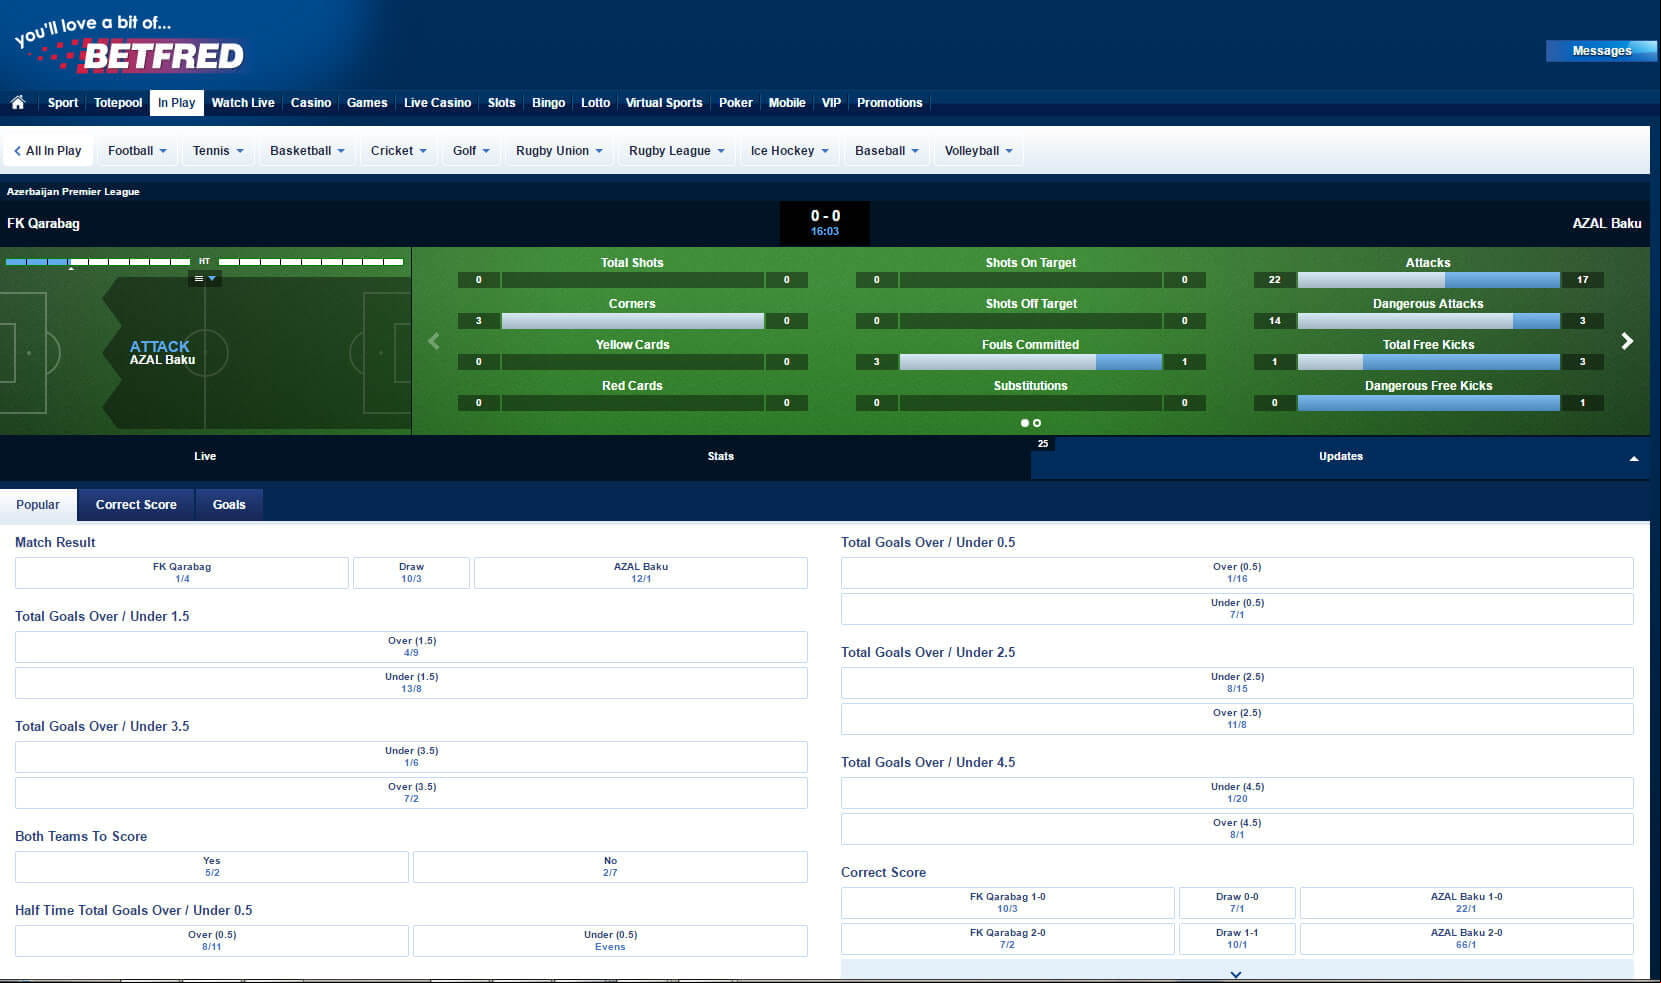Open the Mobile section
The height and width of the screenshot is (983, 1661).
tap(787, 103)
